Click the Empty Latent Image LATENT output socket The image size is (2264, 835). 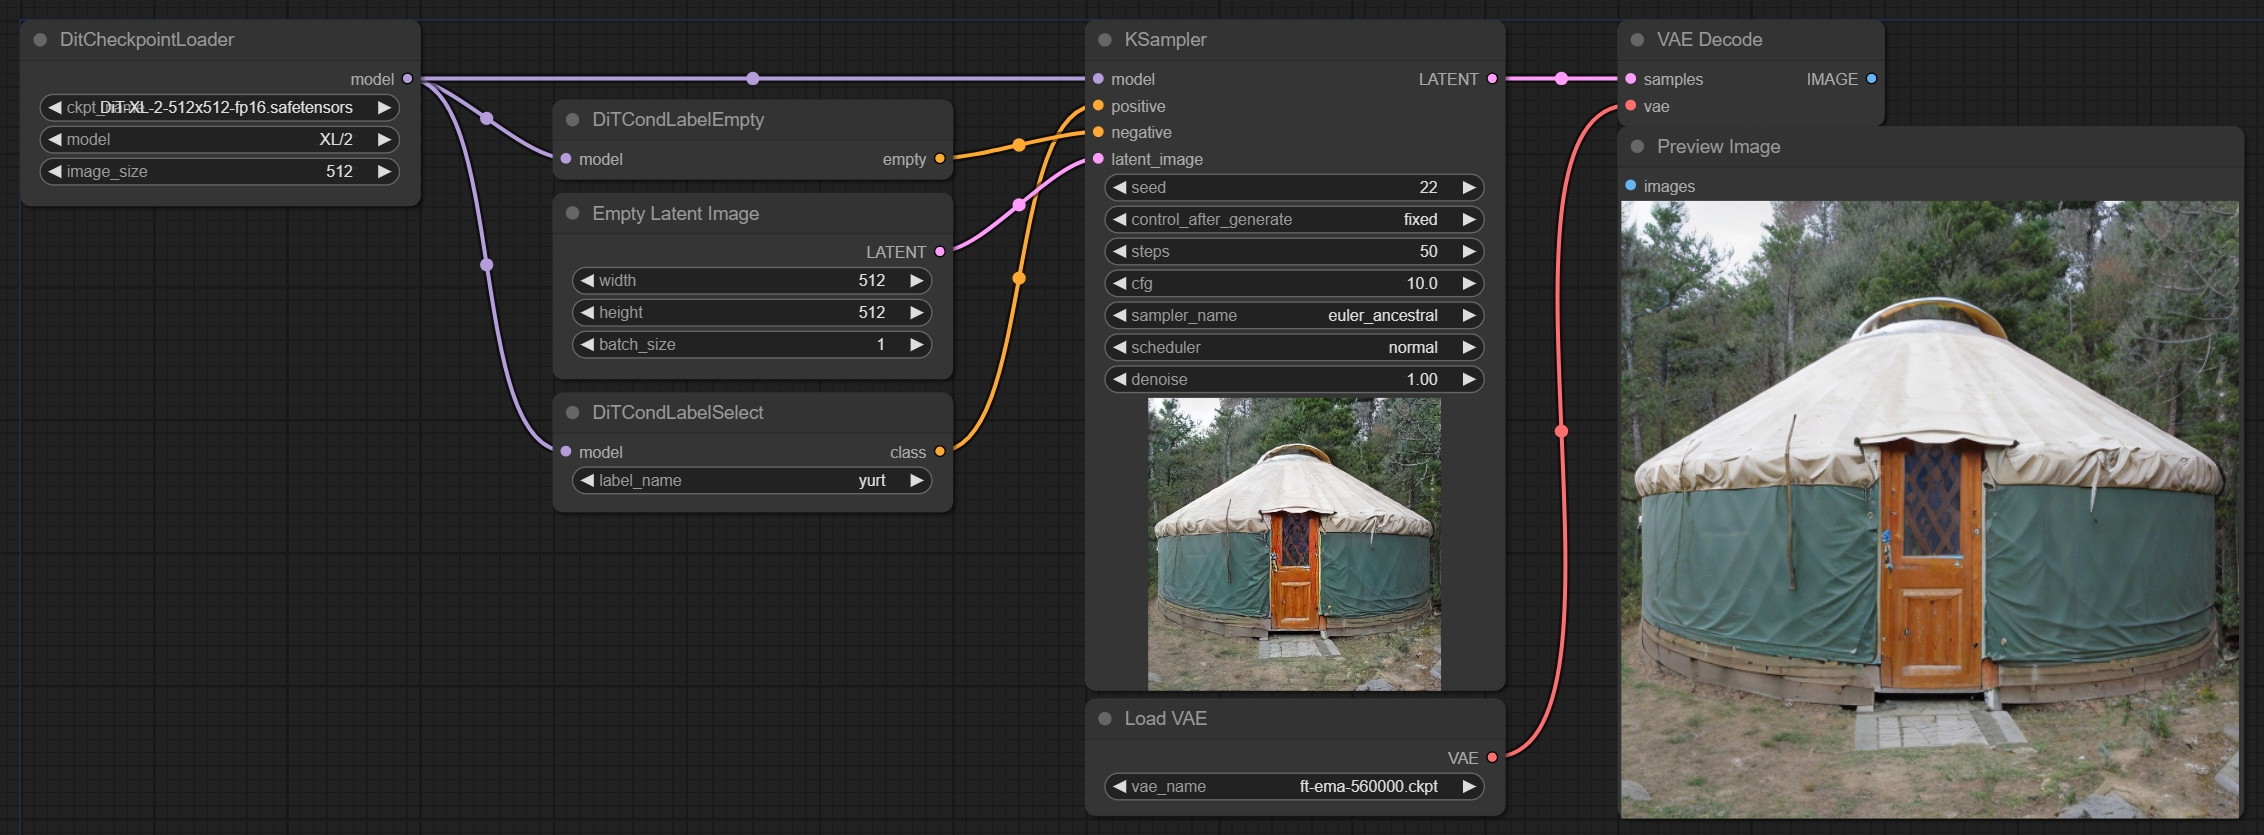point(939,252)
